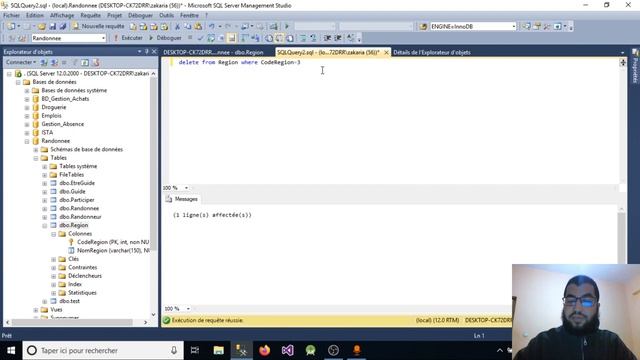
Task: Open the Fichier menu
Action: pos(11,15)
